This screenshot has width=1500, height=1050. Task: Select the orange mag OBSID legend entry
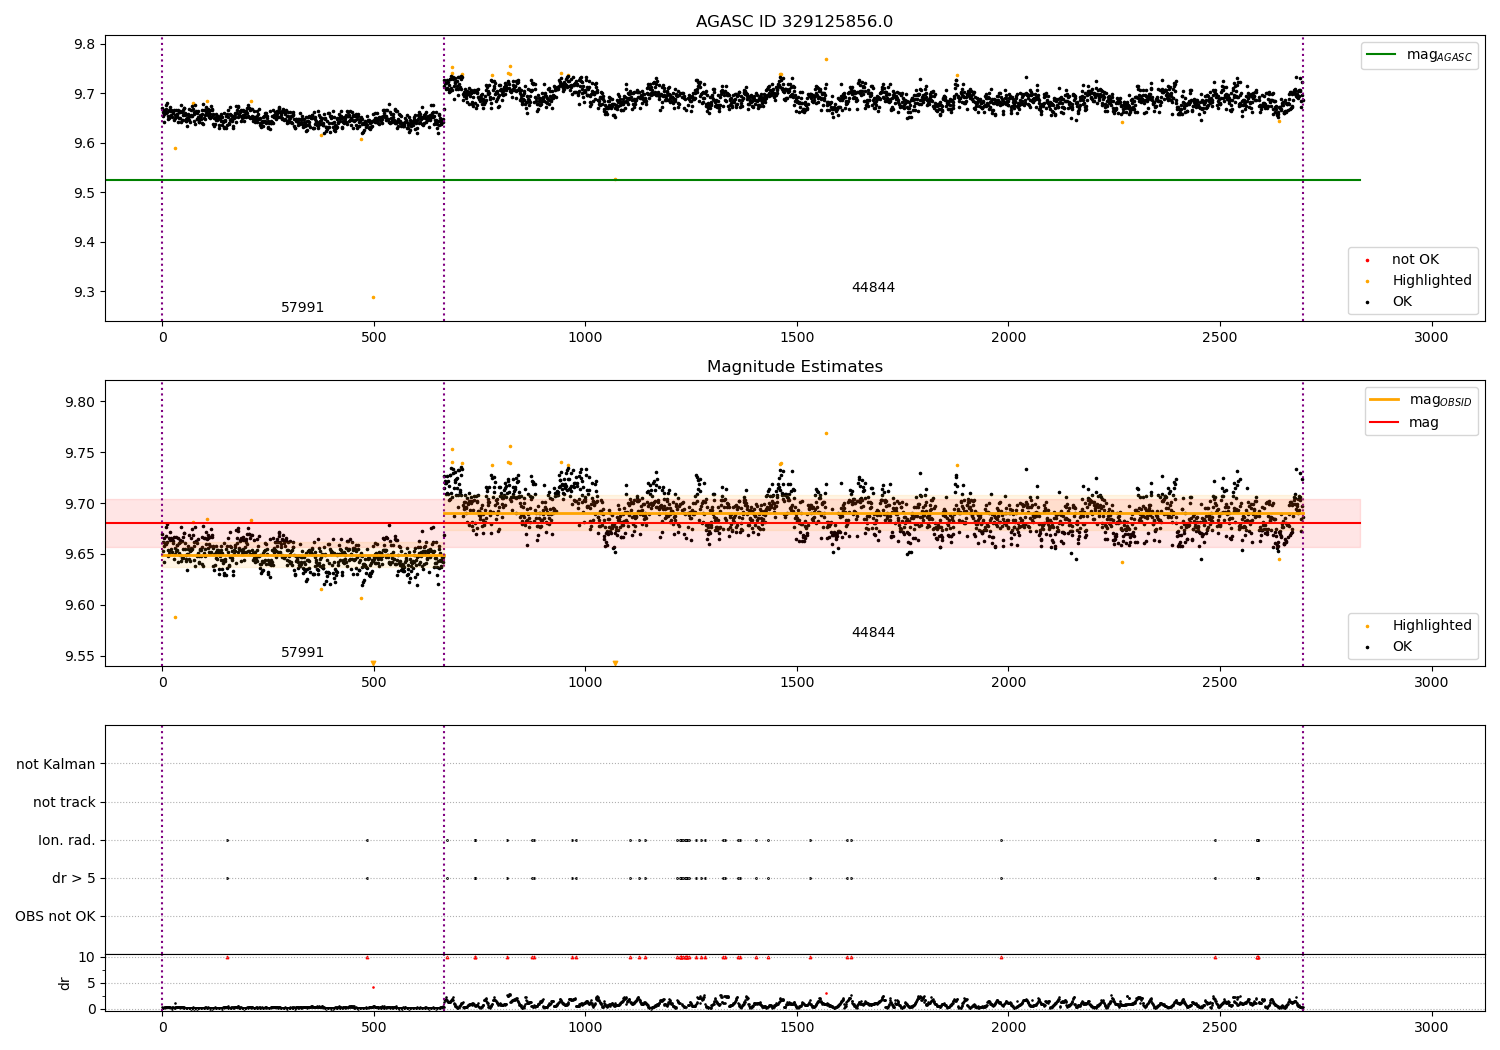(1420, 400)
